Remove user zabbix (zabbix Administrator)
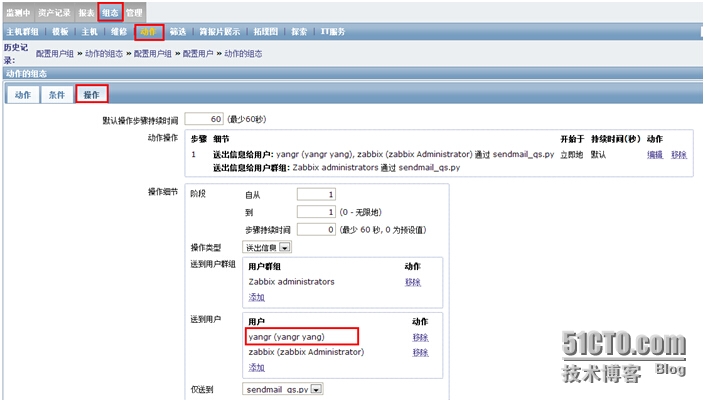Viewport: 705px width, 402px height. click(x=420, y=352)
